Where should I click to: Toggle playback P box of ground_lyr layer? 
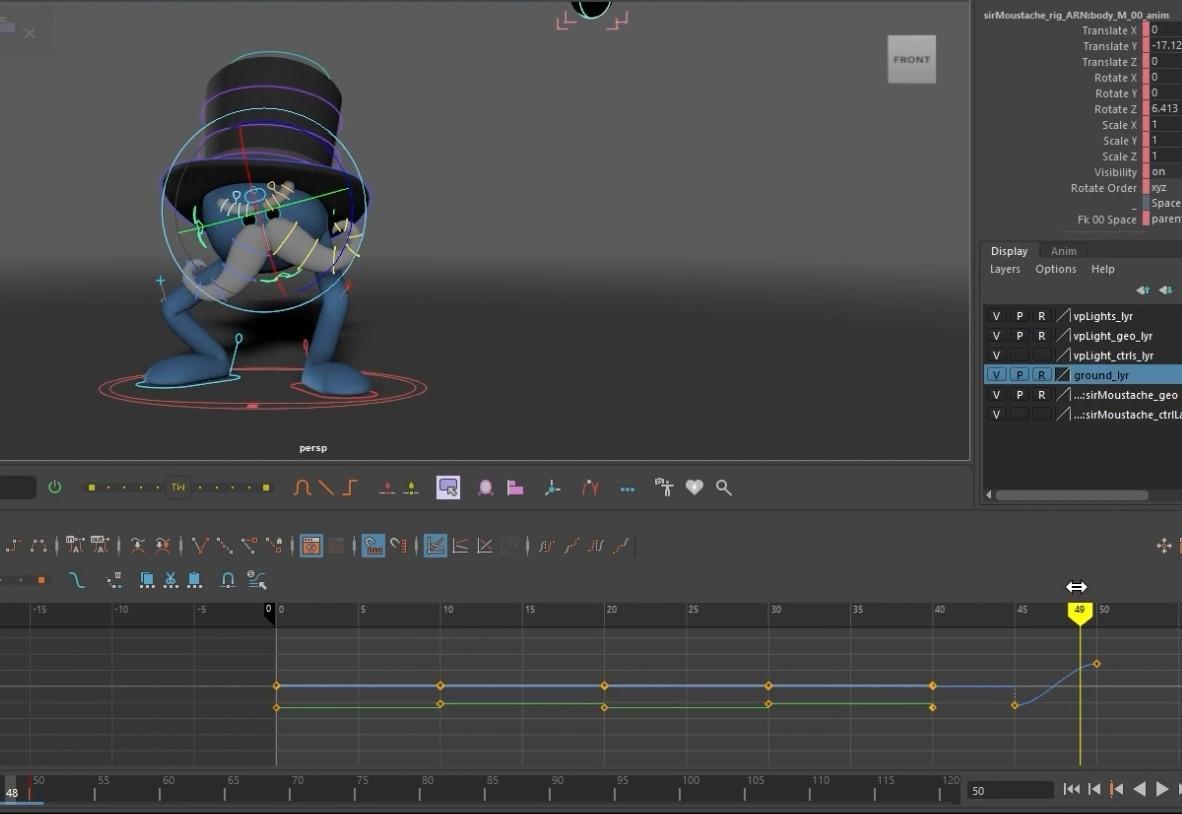coord(1019,375)
